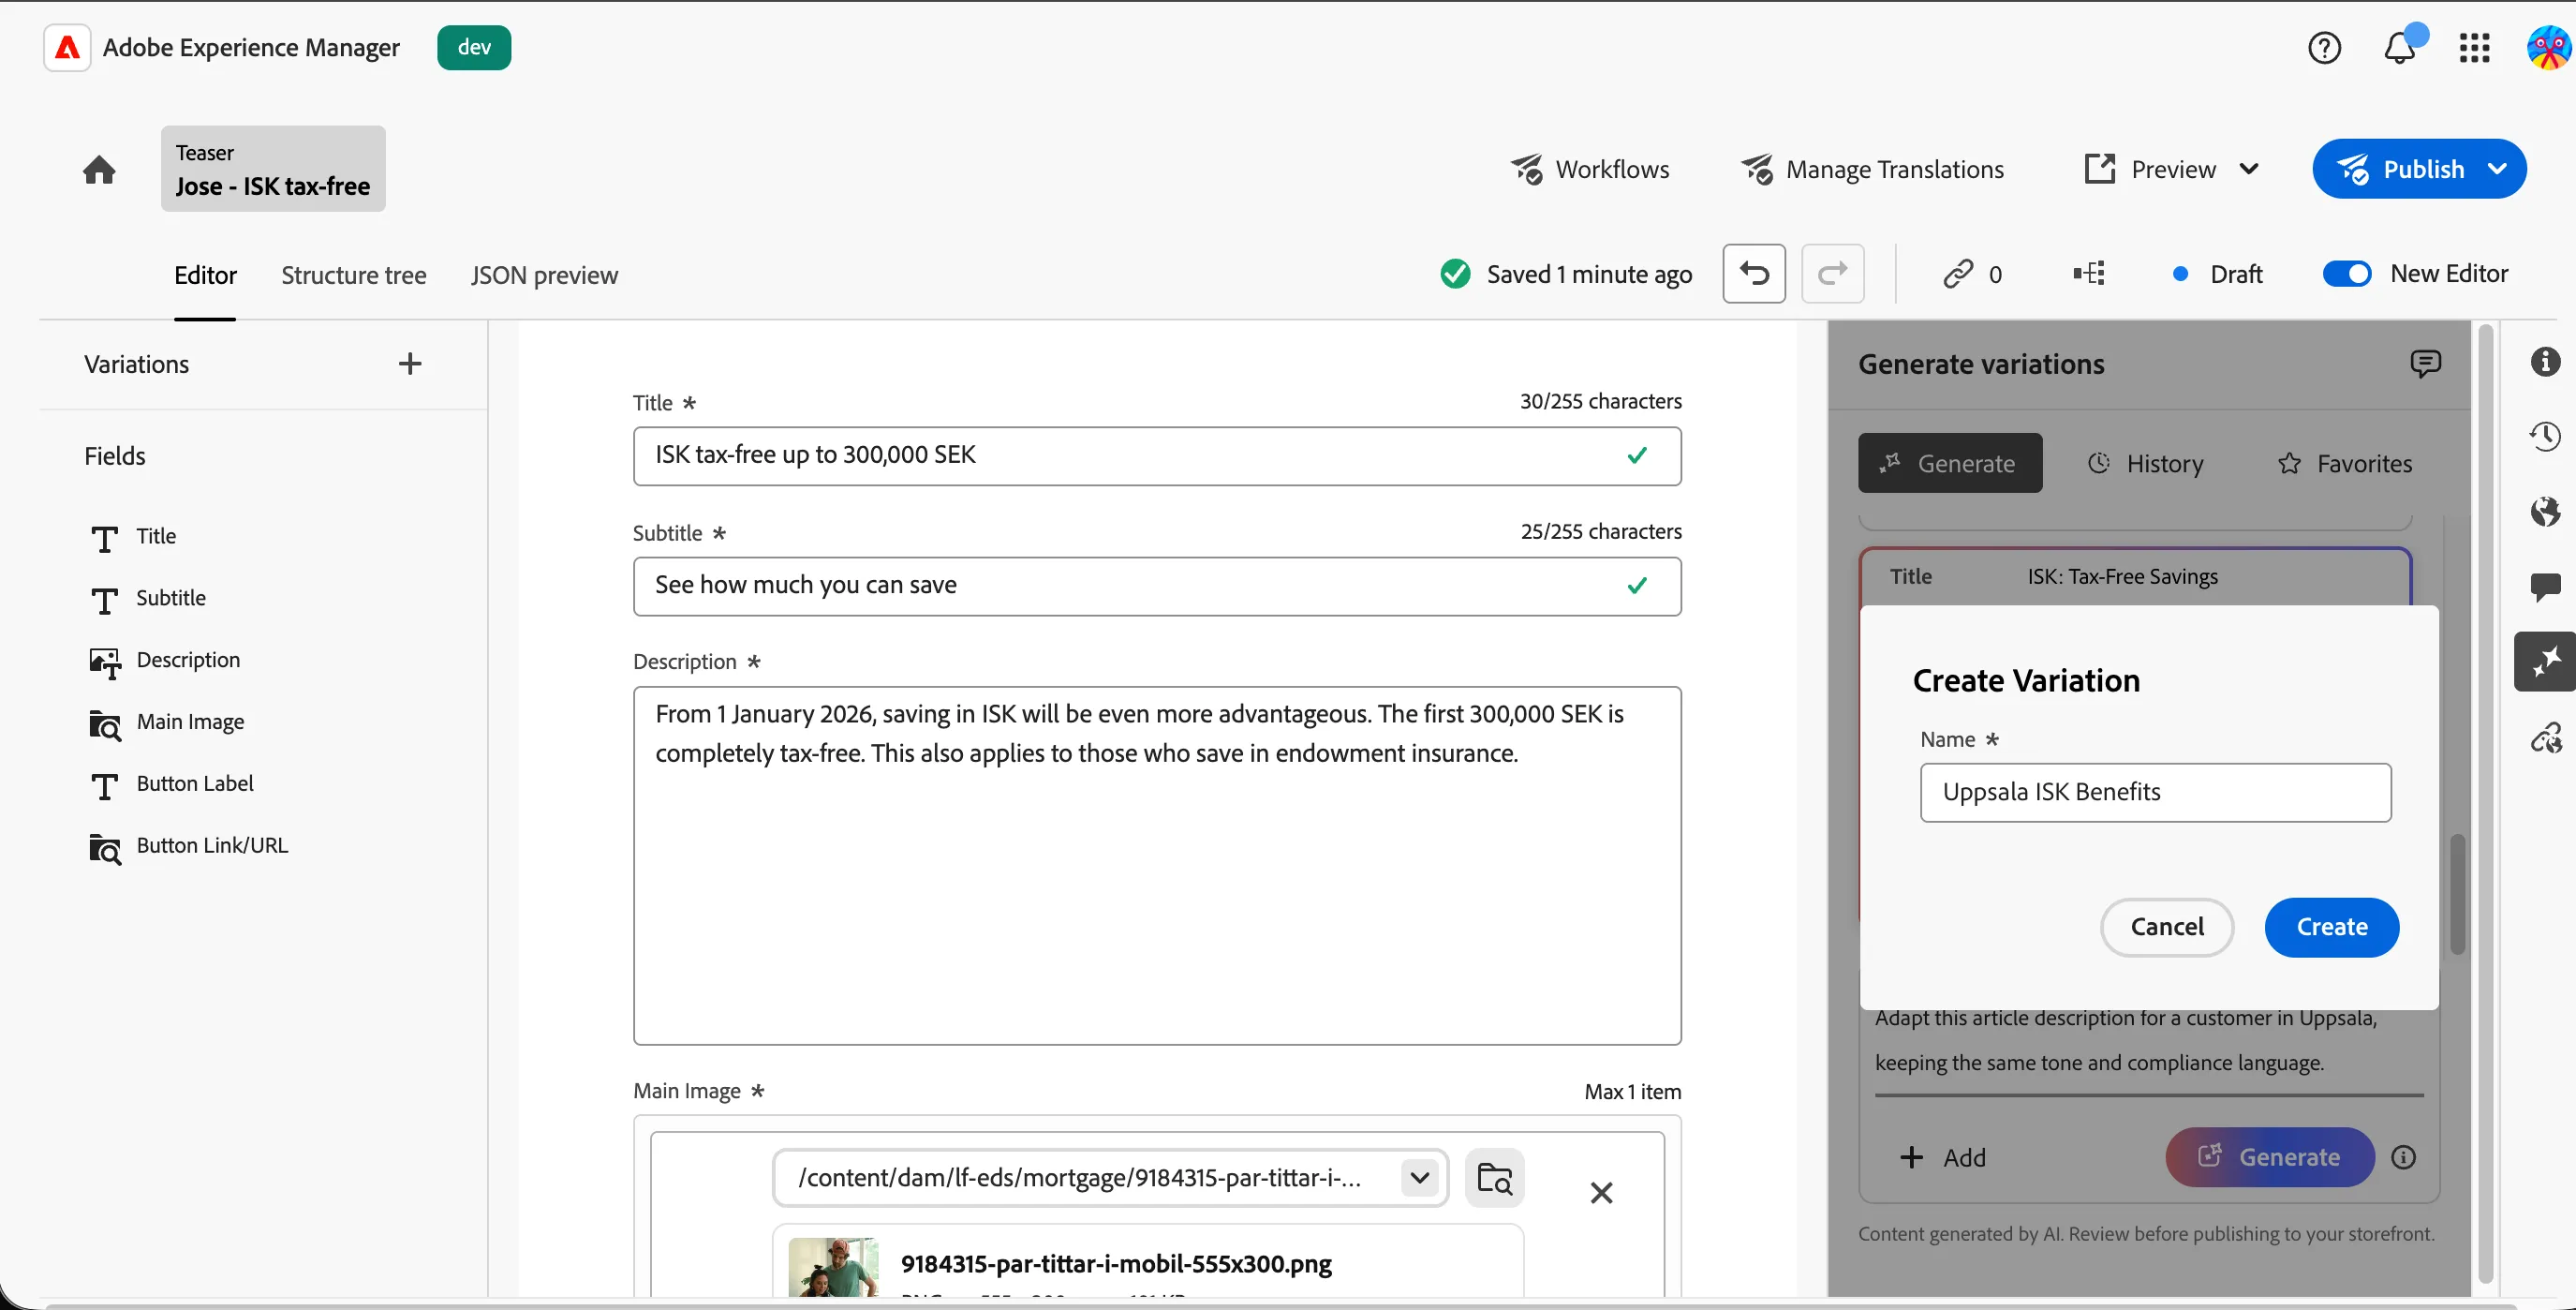Open the structure hierarchy icon next to Draft
The height and width of the screenshot is (1310, 2576).
pos(2089,273)
